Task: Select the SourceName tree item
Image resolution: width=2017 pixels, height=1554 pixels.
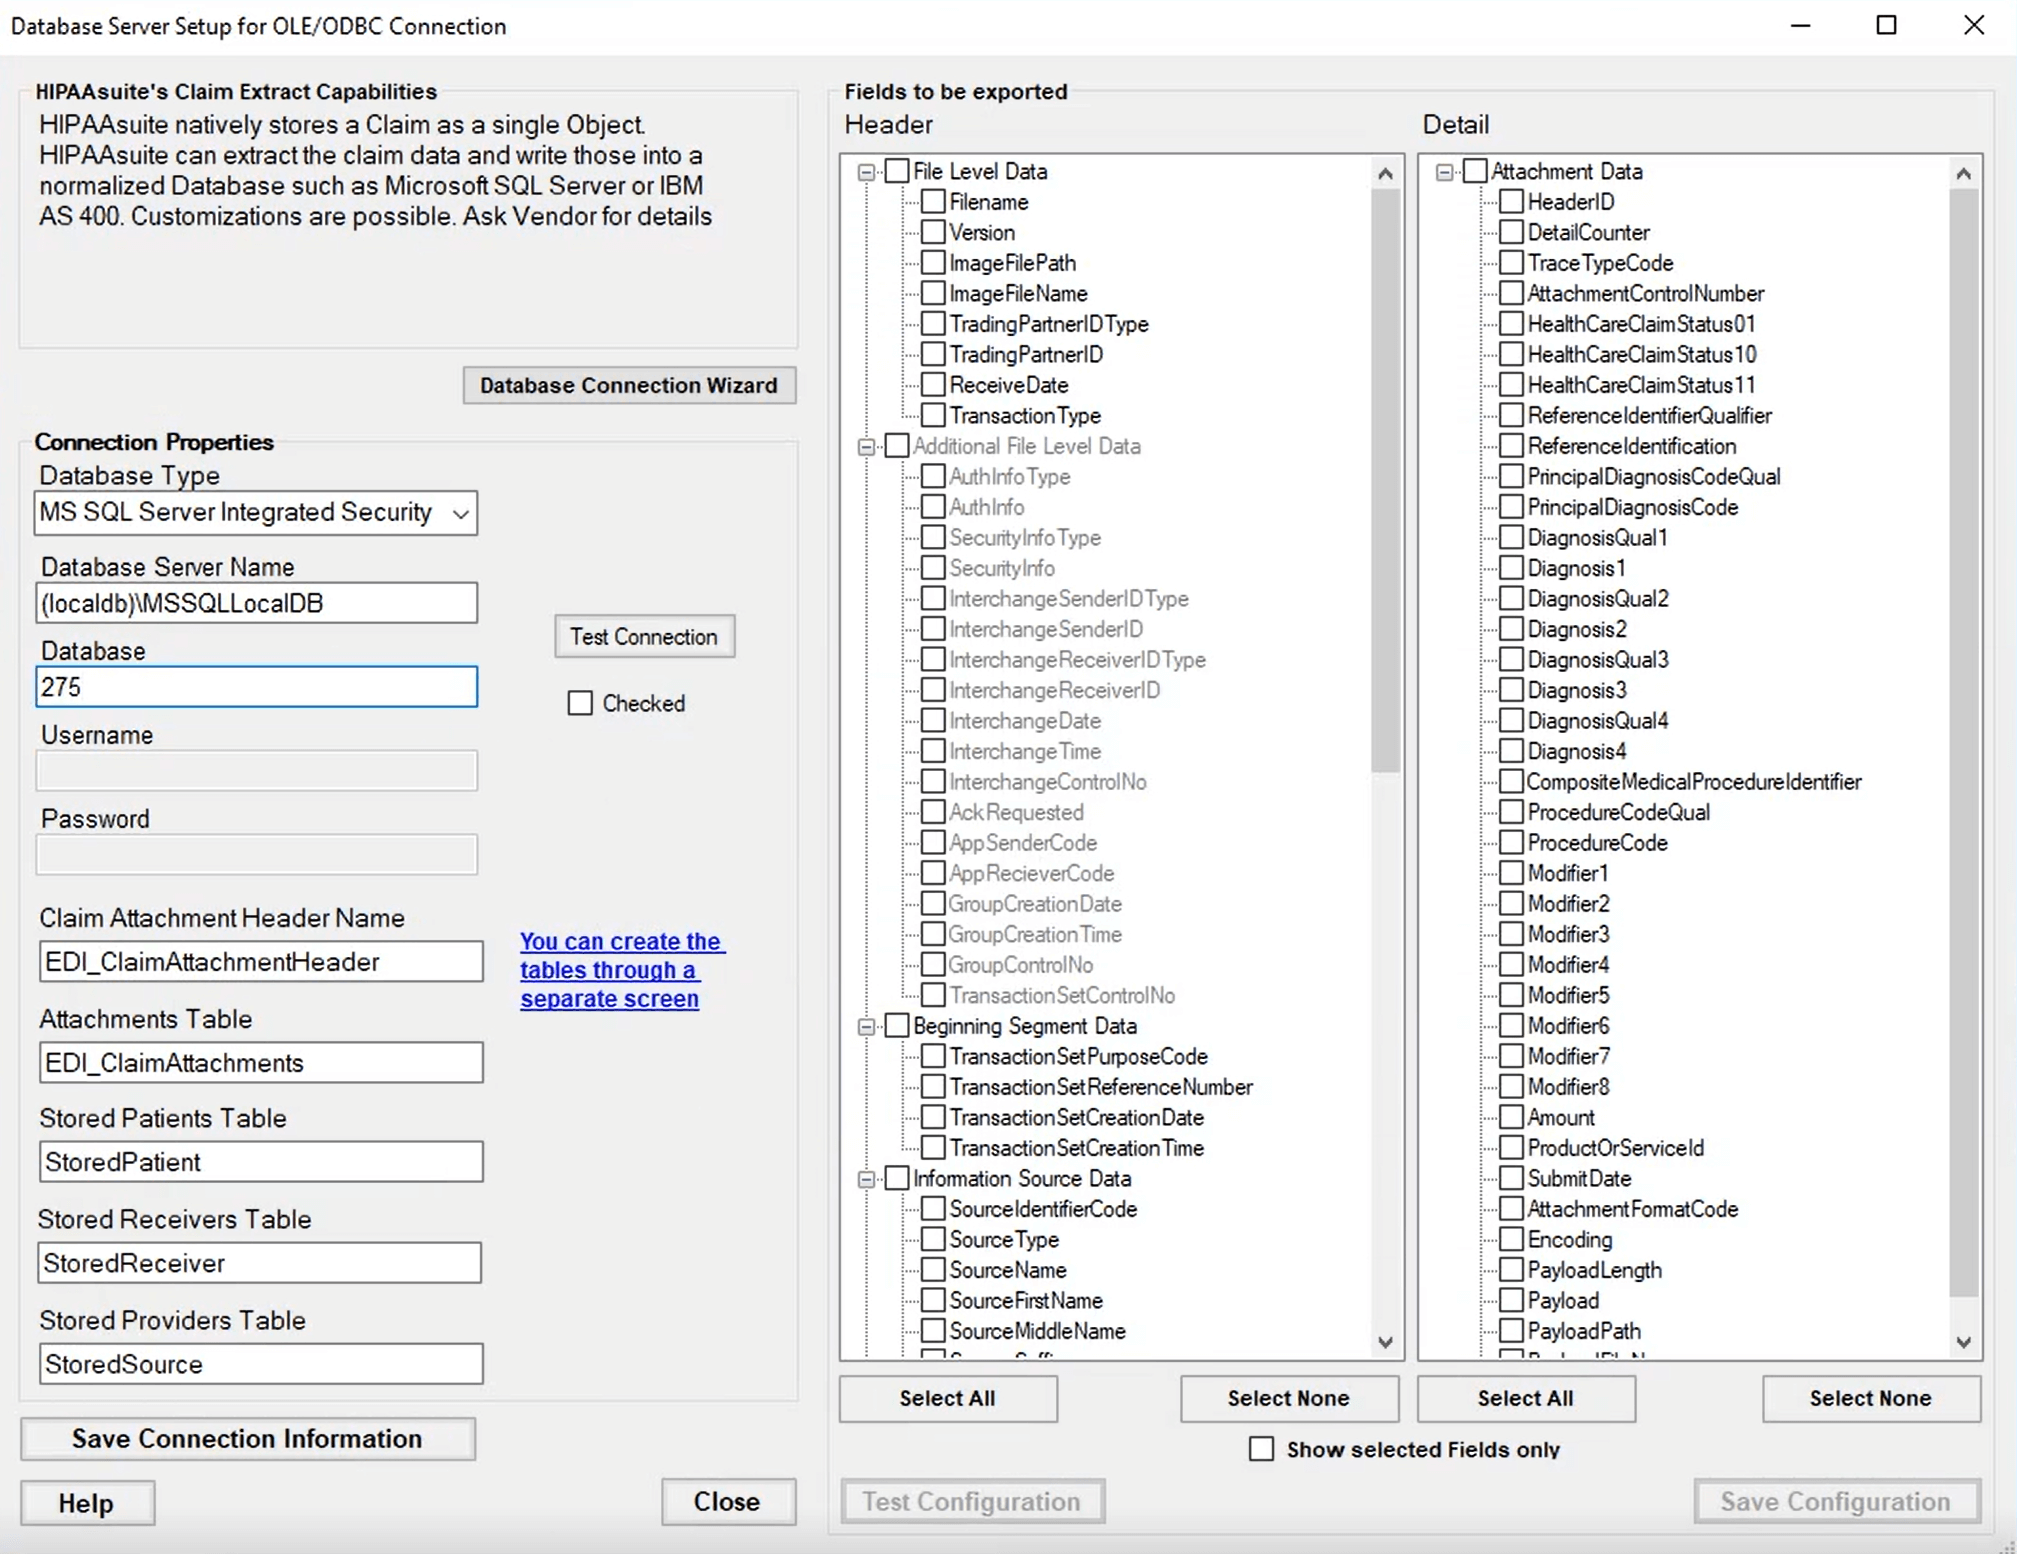Action: tap(1007, 1270)
